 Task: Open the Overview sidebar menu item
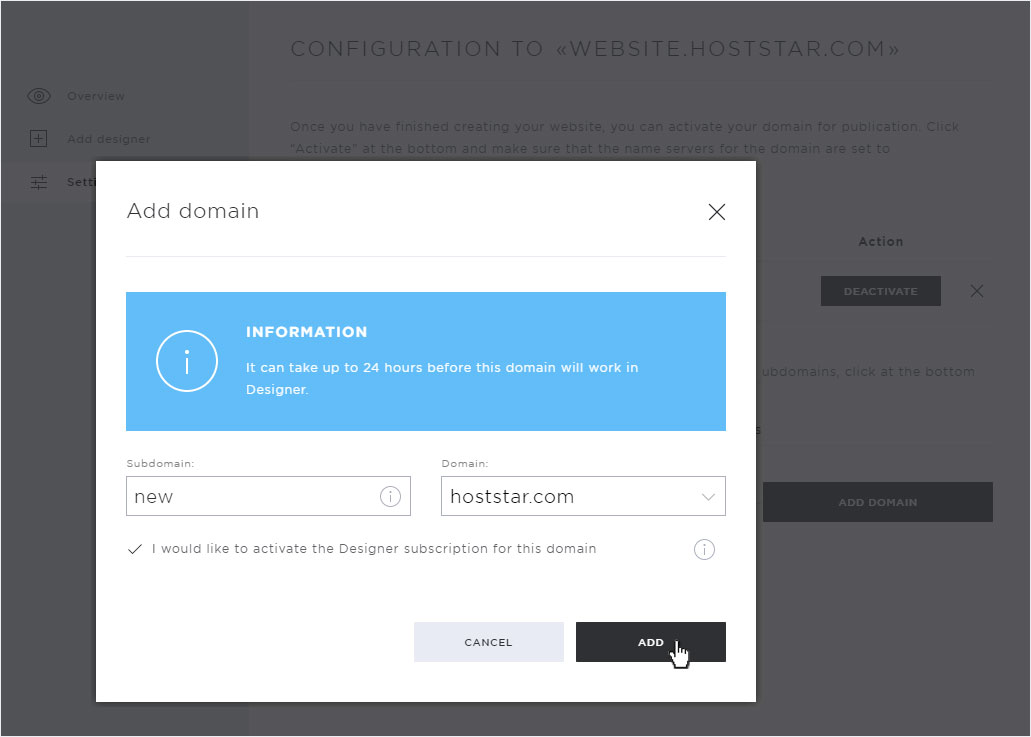click(96, 96)
